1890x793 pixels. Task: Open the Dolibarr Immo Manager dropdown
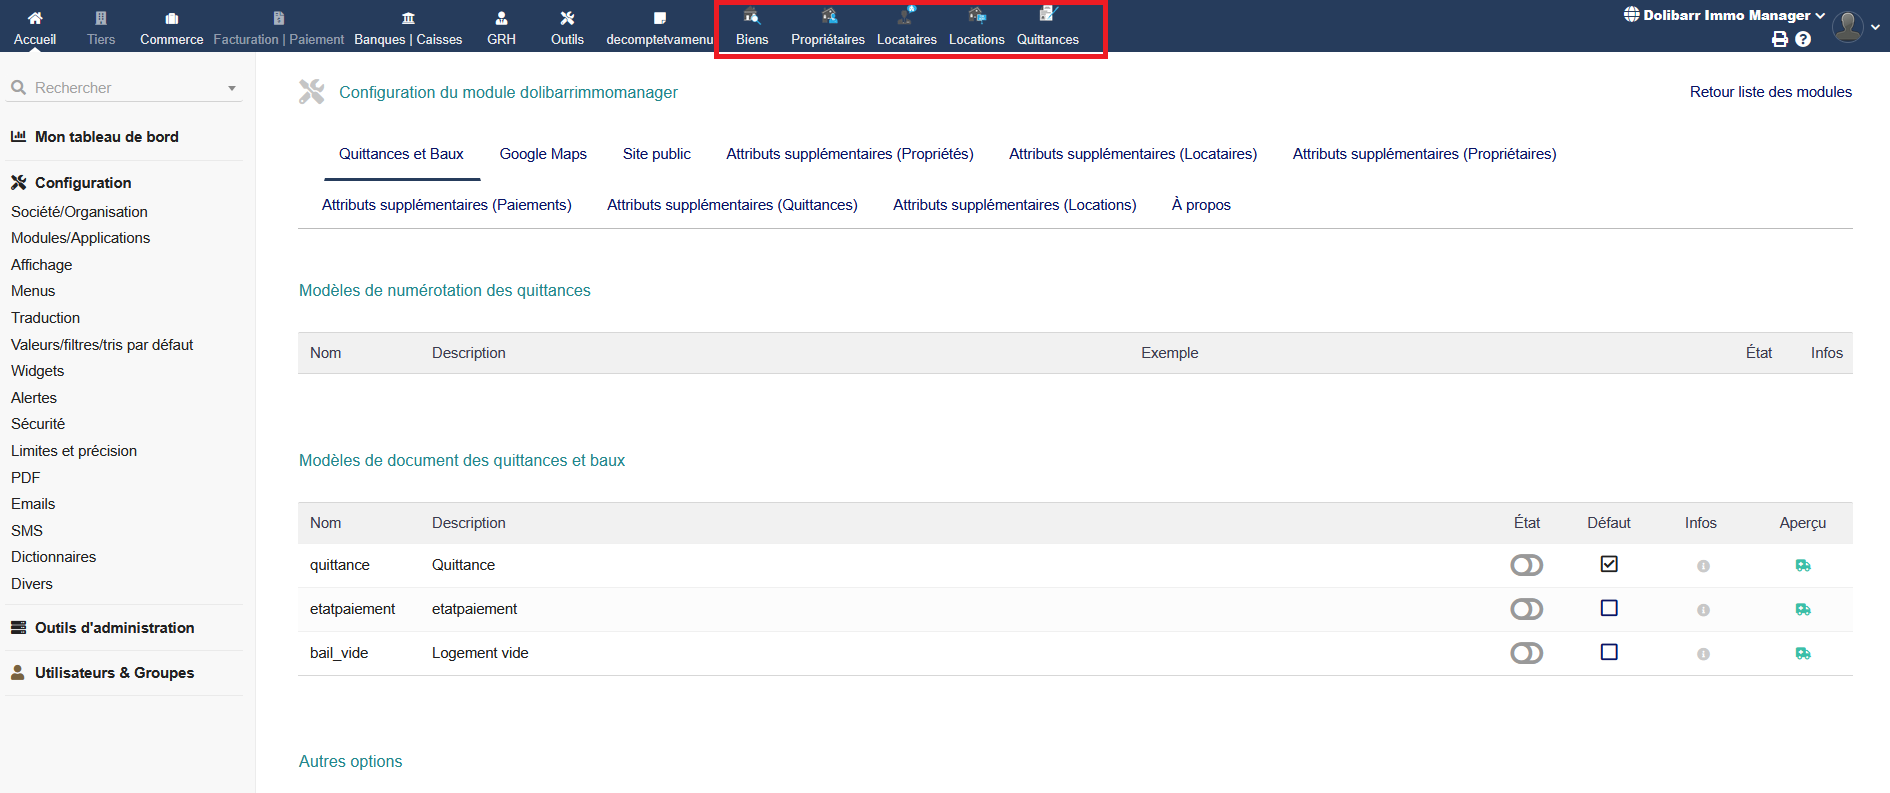1726,15
